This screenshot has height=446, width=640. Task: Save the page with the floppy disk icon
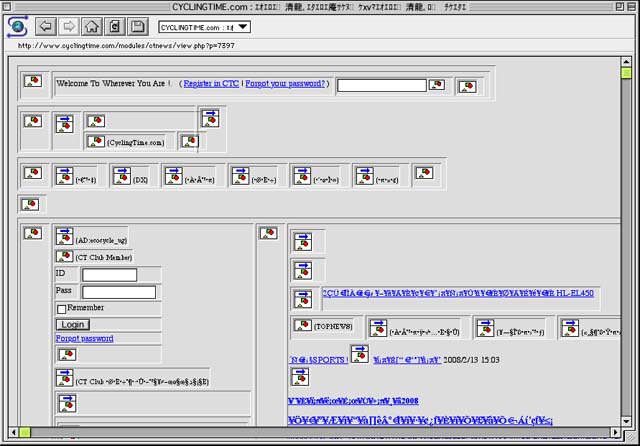138,27
